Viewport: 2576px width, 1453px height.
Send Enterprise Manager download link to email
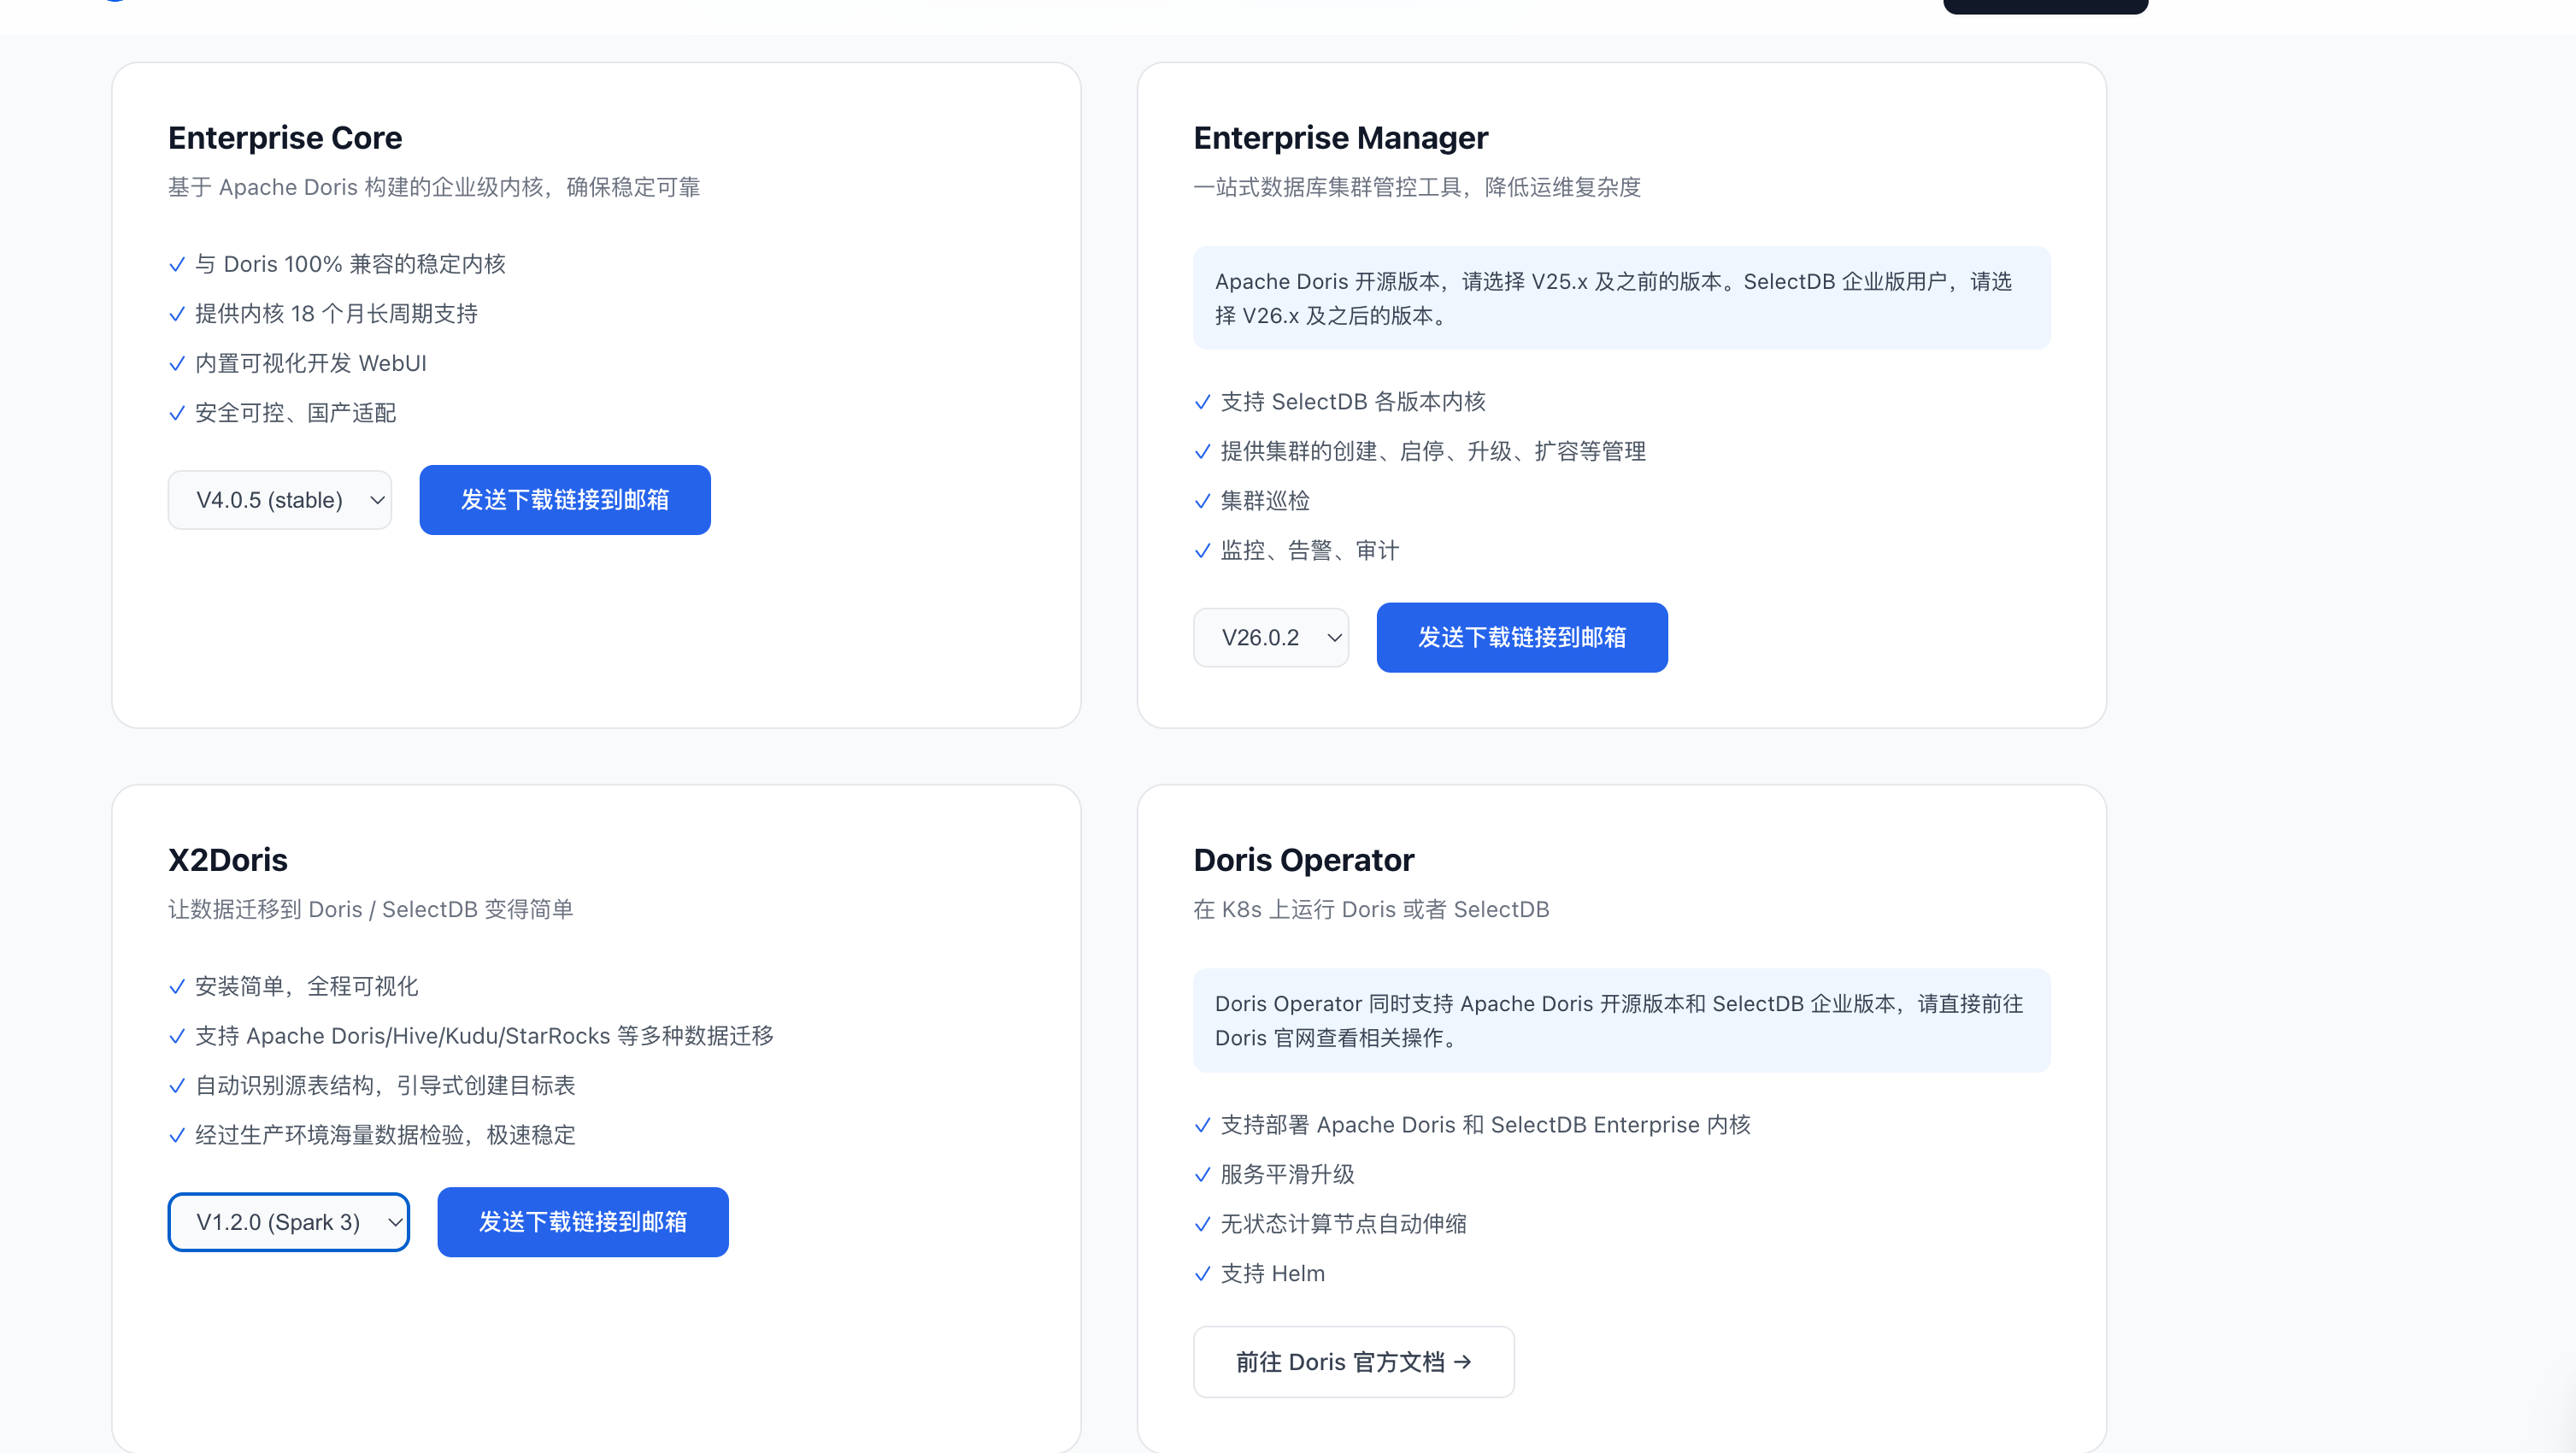1522,637
